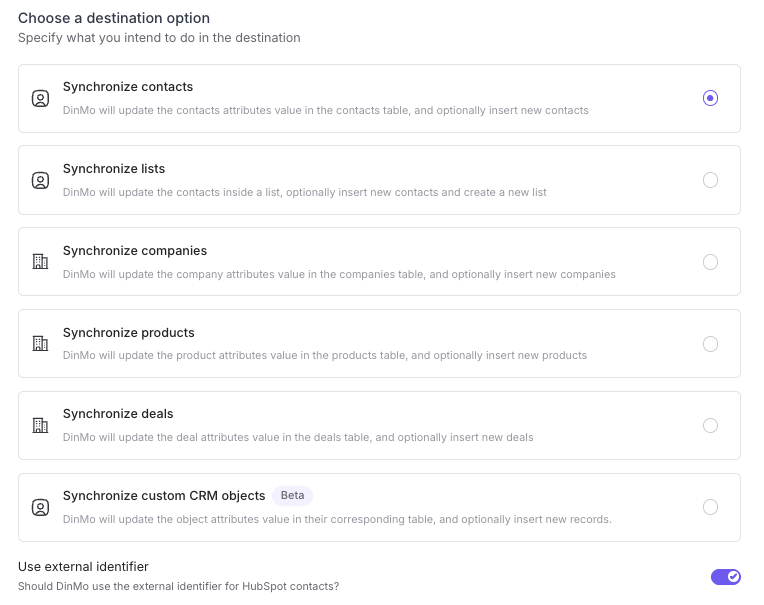
Task: Choose the Synchronize companies radio button
Action: [x=710, y=262]
